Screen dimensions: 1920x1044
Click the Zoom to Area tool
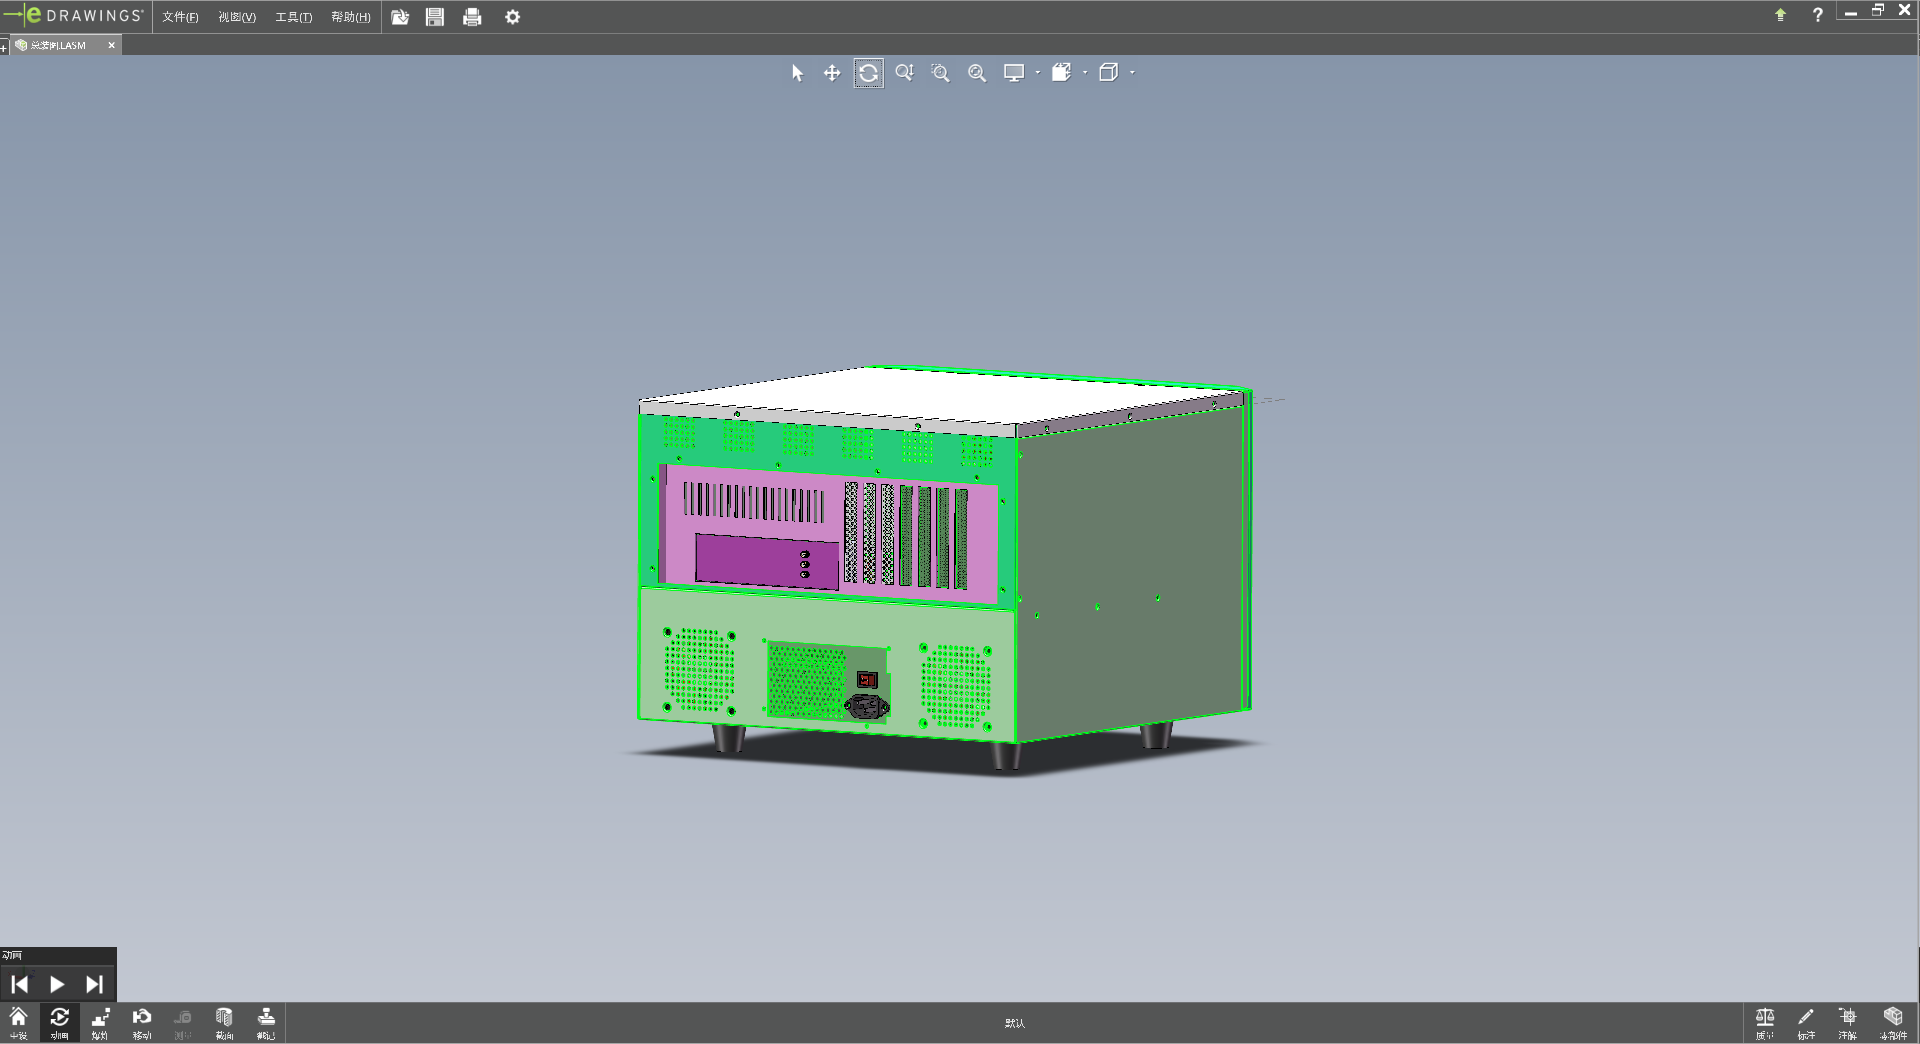940,73
